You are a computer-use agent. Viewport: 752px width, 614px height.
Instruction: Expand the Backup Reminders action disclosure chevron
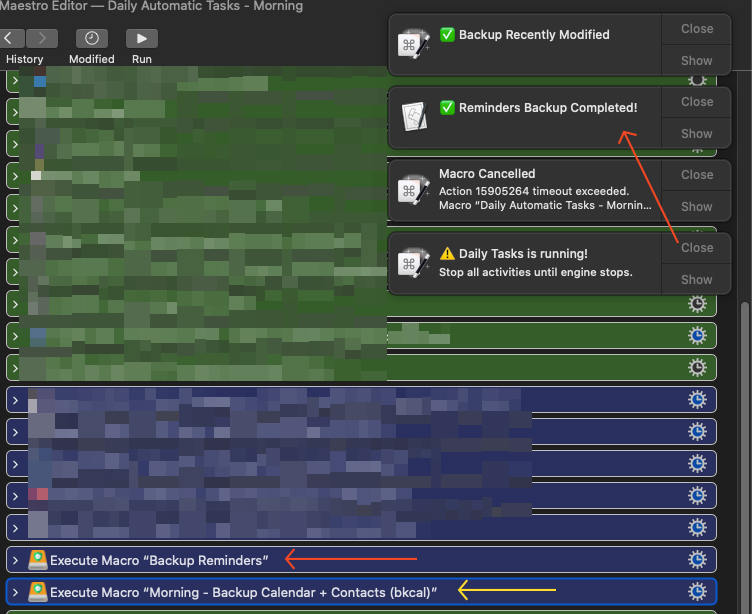point(15,560)
